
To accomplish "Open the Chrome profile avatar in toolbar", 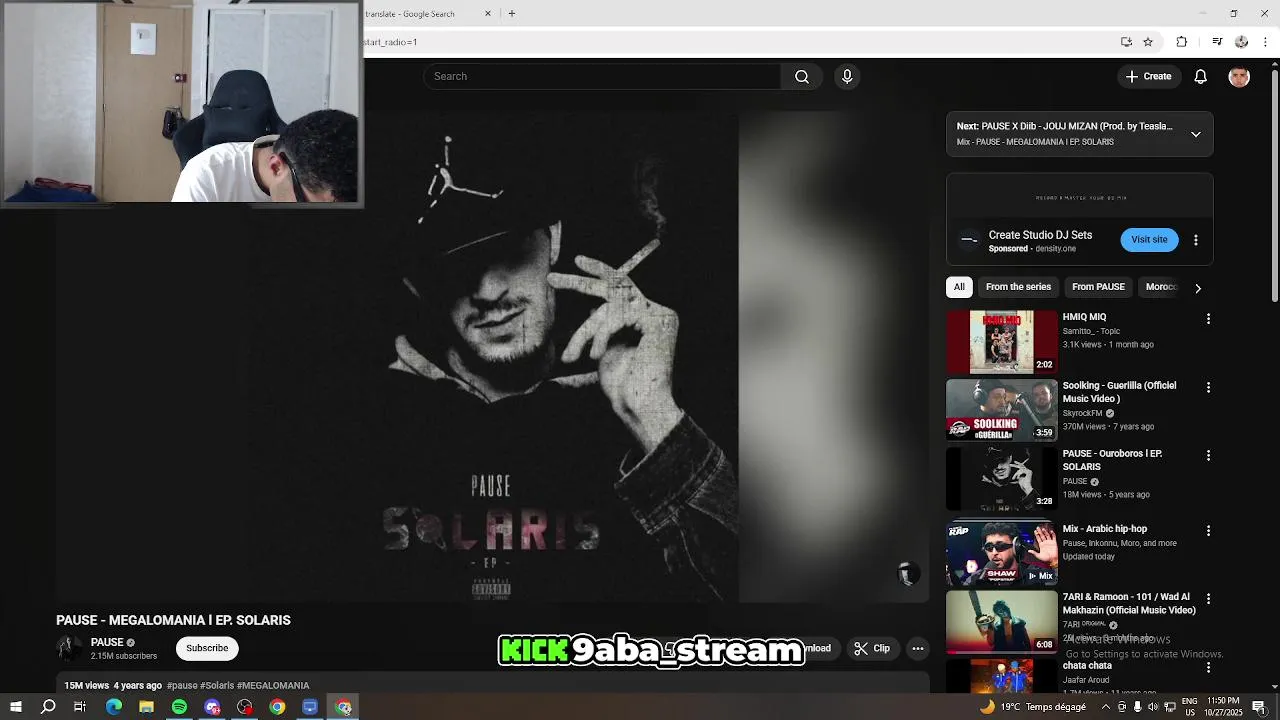I will [x=1241, y=42].
